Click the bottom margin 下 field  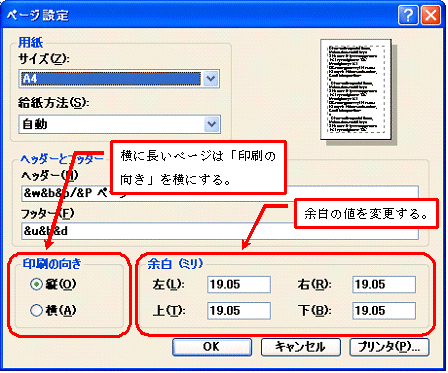click(384, 311)
